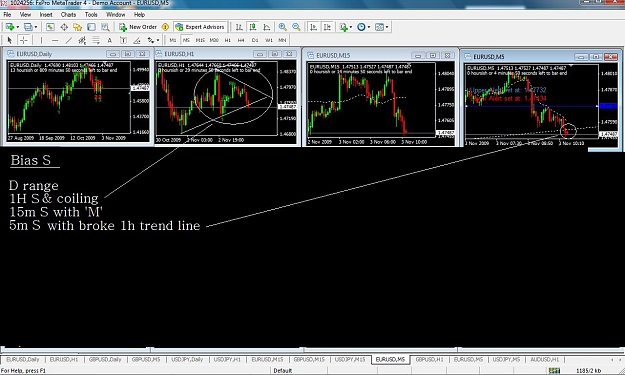Open the Navigator folder-star icon
The image size is (625, 375).
click(77, 27)
